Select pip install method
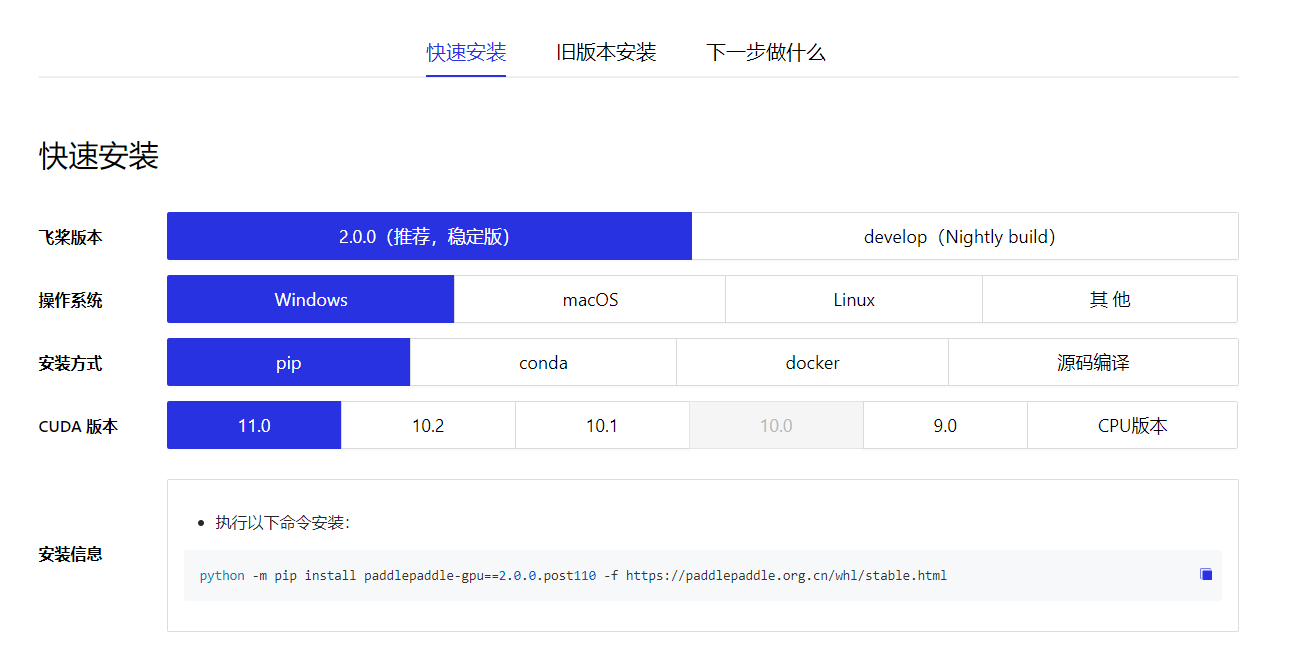 click(288, 362)
